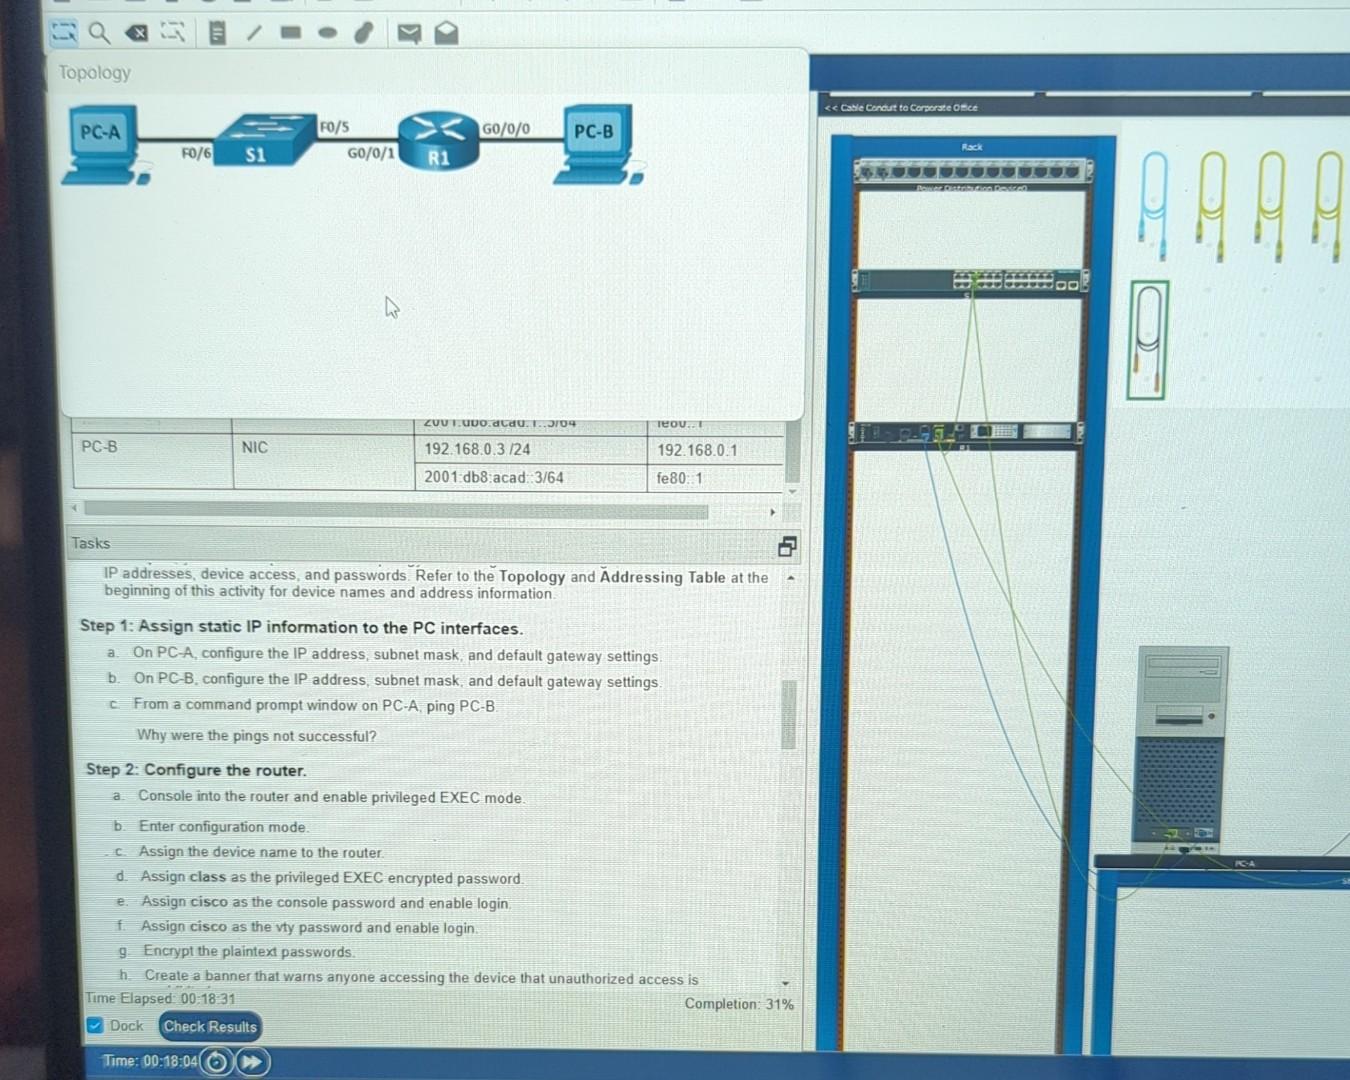Viewport: 1350px width, 1080px height.
Task: Choose the ellipse drawing tool
Action: (x=326, y=33)
